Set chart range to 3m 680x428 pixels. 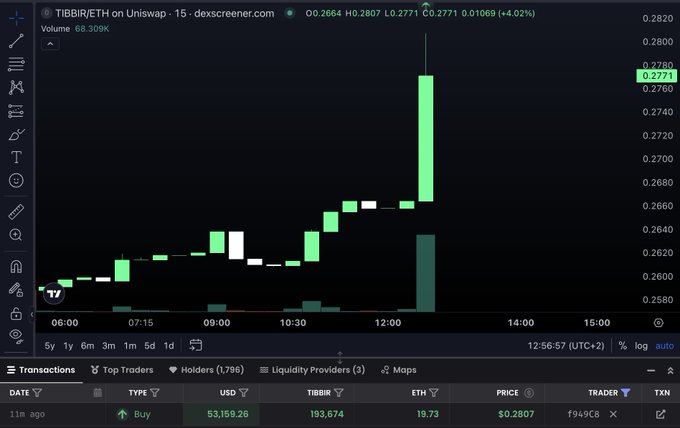[108, 346]
